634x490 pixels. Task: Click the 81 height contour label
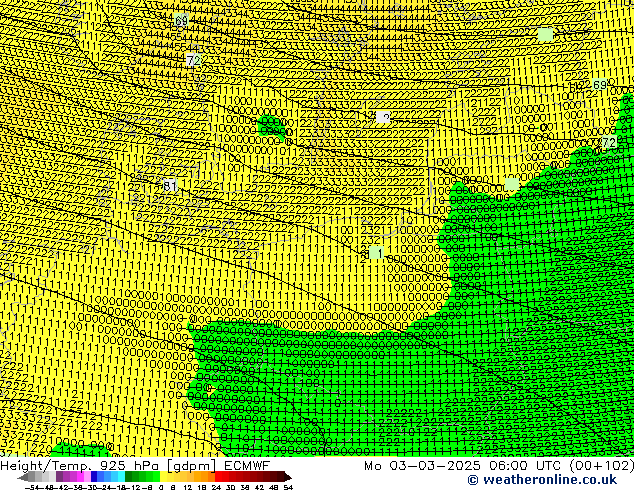[170, 186]
